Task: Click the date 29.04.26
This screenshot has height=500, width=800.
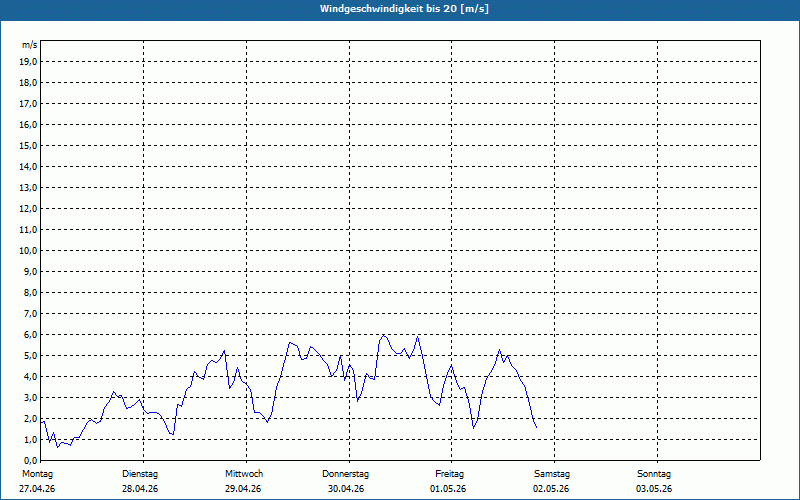Action: [243, 489]
